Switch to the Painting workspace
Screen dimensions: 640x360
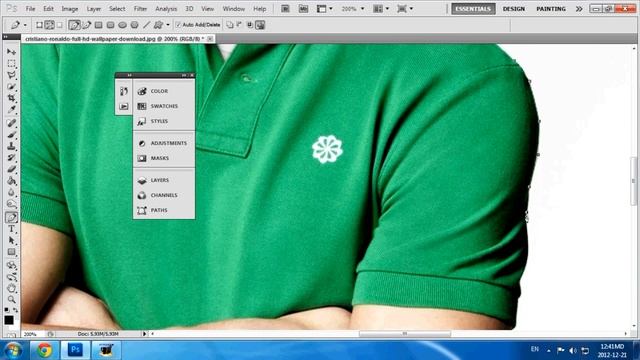pos(551,9)
